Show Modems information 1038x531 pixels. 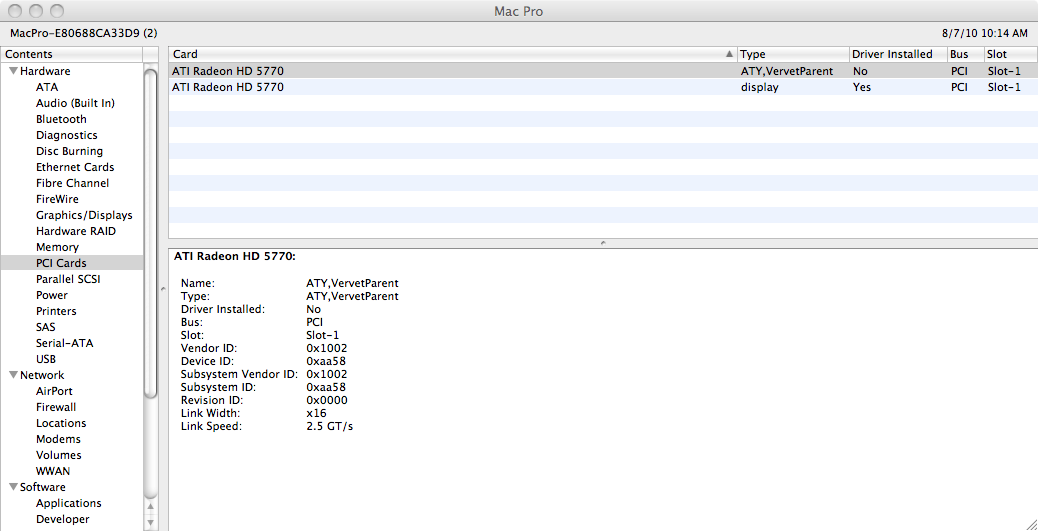coord(58,439)
